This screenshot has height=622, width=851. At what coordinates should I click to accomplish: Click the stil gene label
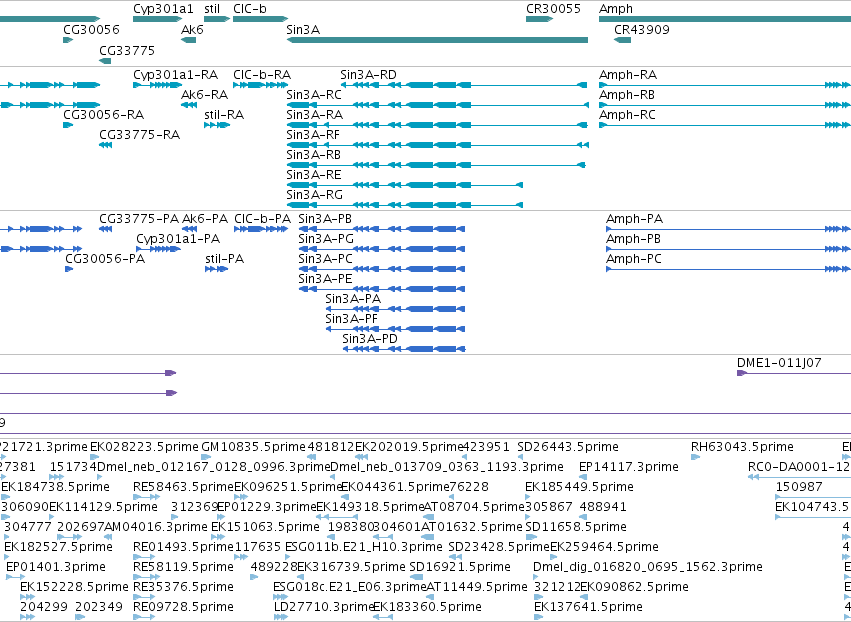tap(212, 9)
